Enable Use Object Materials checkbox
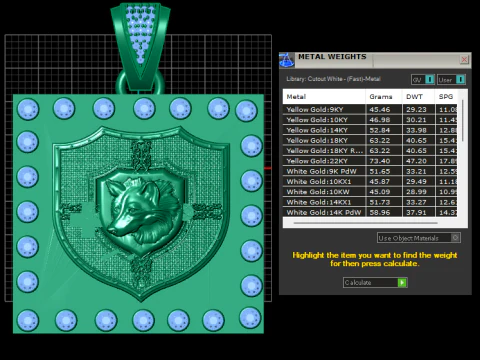Viewport: 480px width, 360px height. click(455, 238)
